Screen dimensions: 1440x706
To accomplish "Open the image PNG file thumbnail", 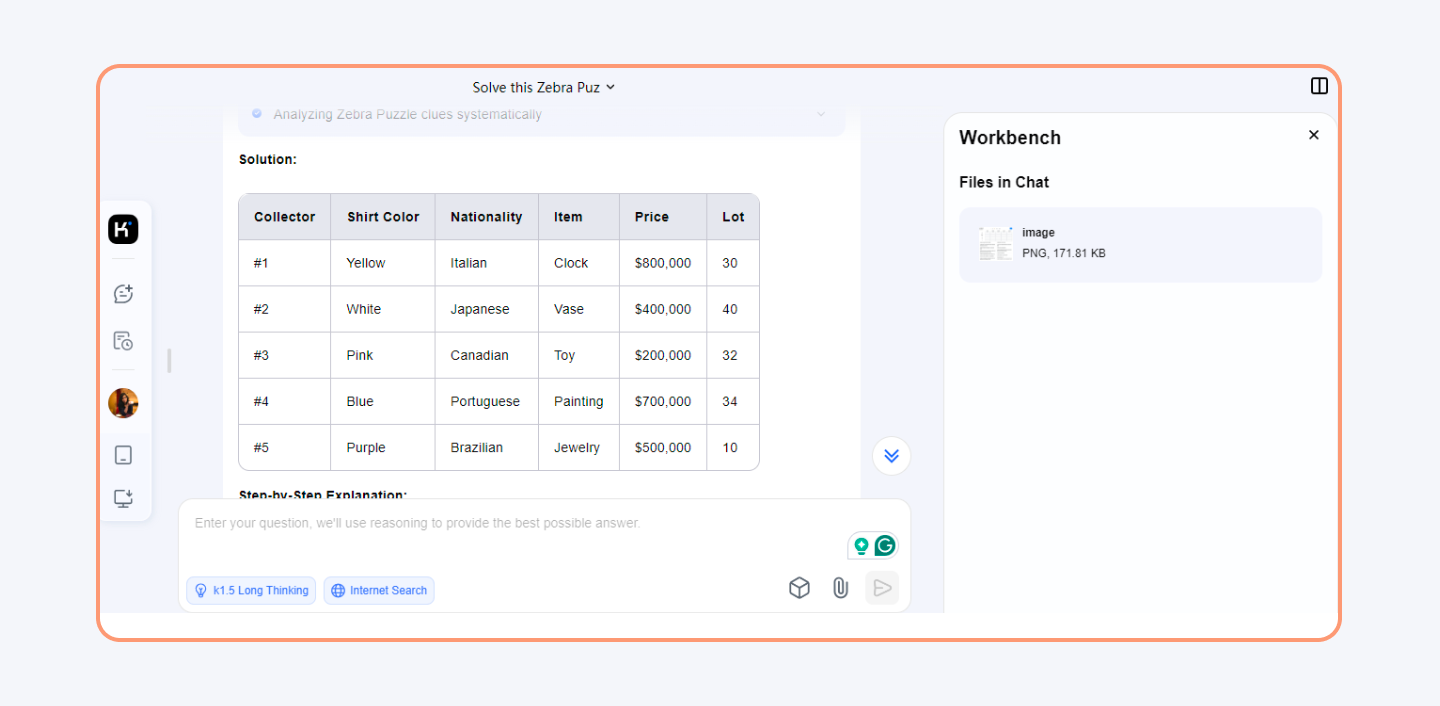I will pos(996,244).
